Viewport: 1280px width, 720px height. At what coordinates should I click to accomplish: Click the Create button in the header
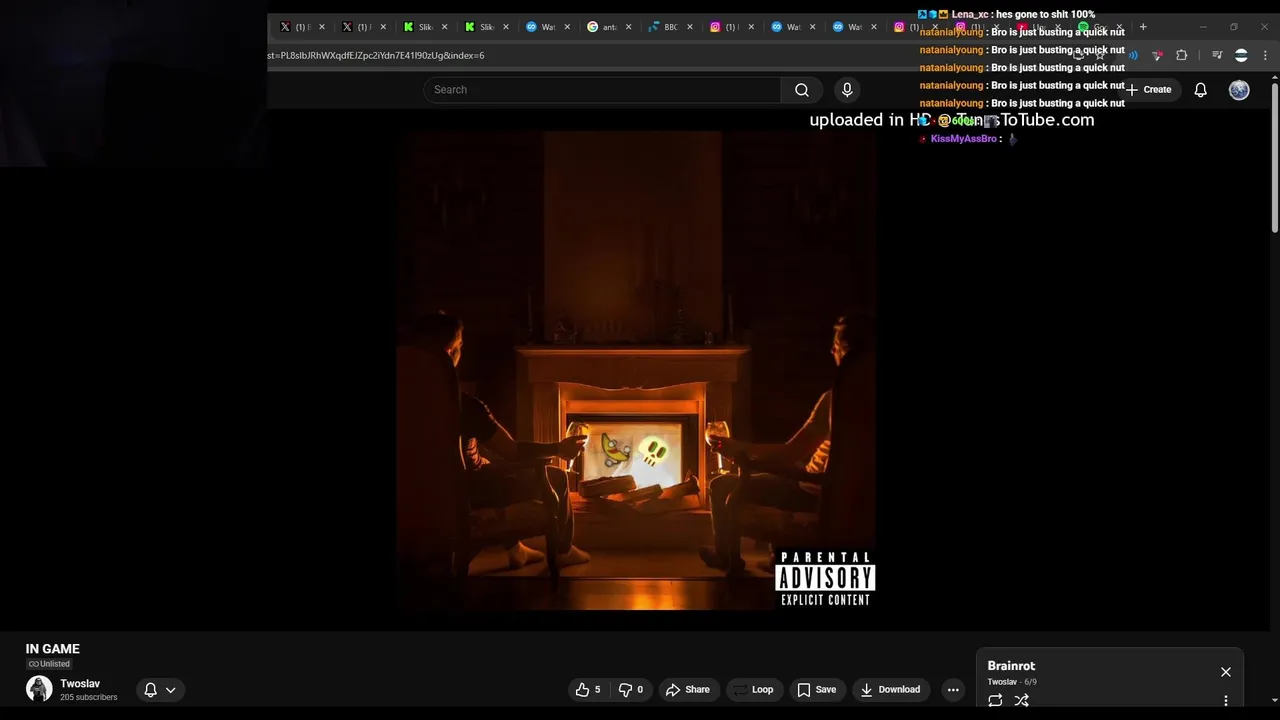coord(1148,90)
